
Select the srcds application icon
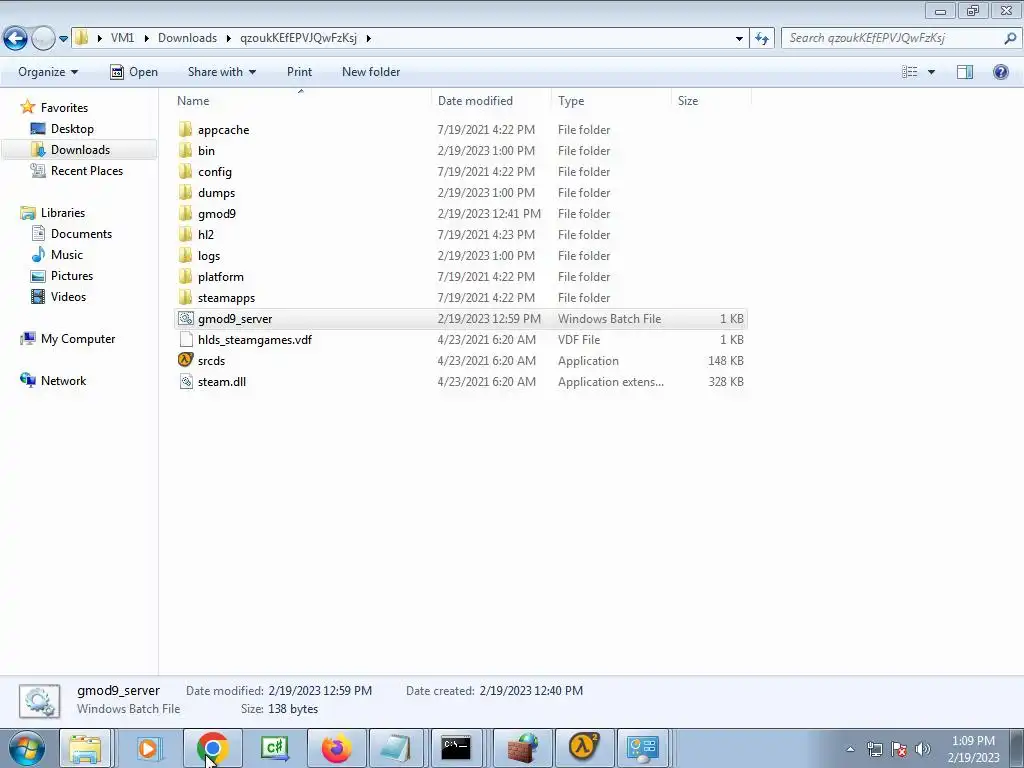point(185,360)
